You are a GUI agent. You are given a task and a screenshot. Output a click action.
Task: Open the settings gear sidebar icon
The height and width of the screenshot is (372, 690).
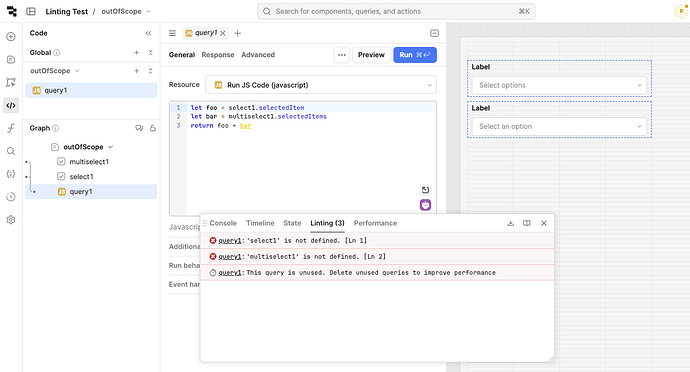coord(11,220)
